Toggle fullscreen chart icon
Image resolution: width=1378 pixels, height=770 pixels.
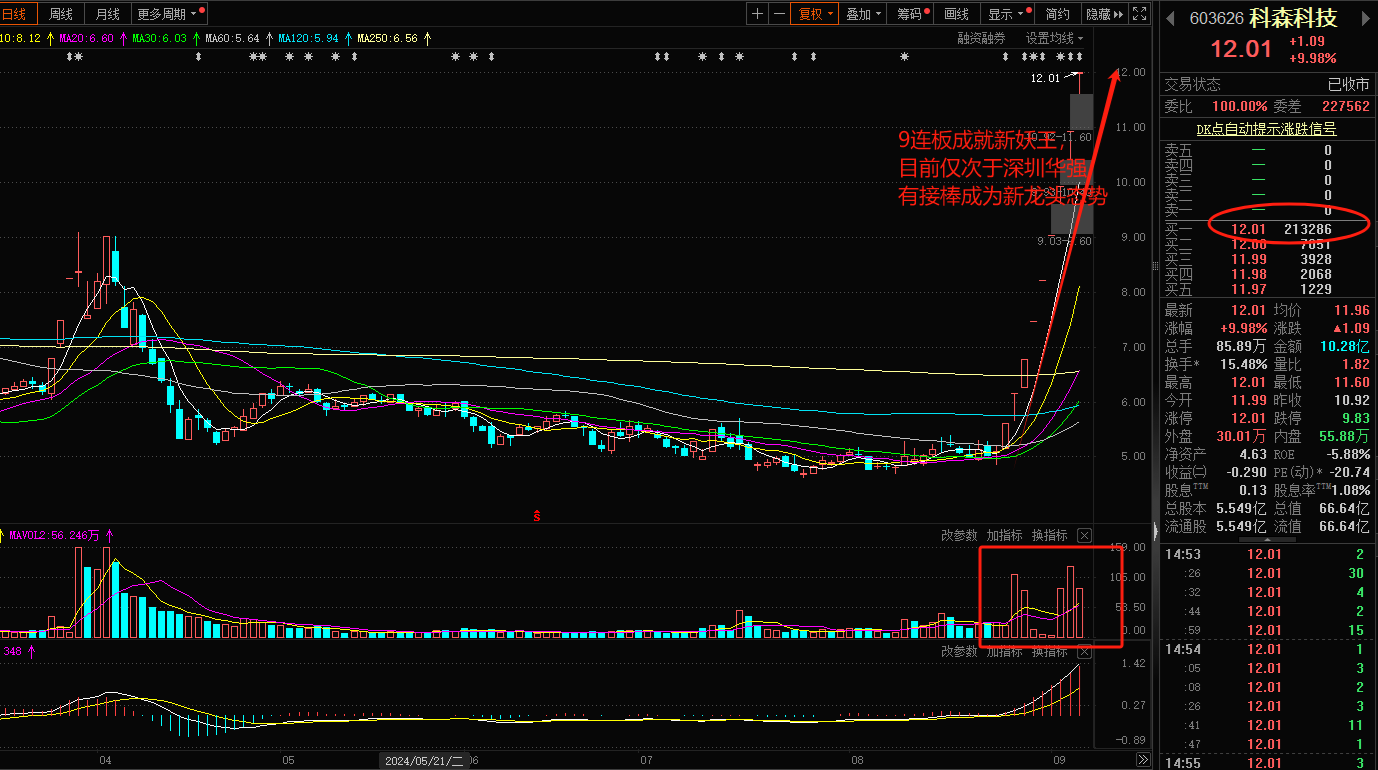1140,13
